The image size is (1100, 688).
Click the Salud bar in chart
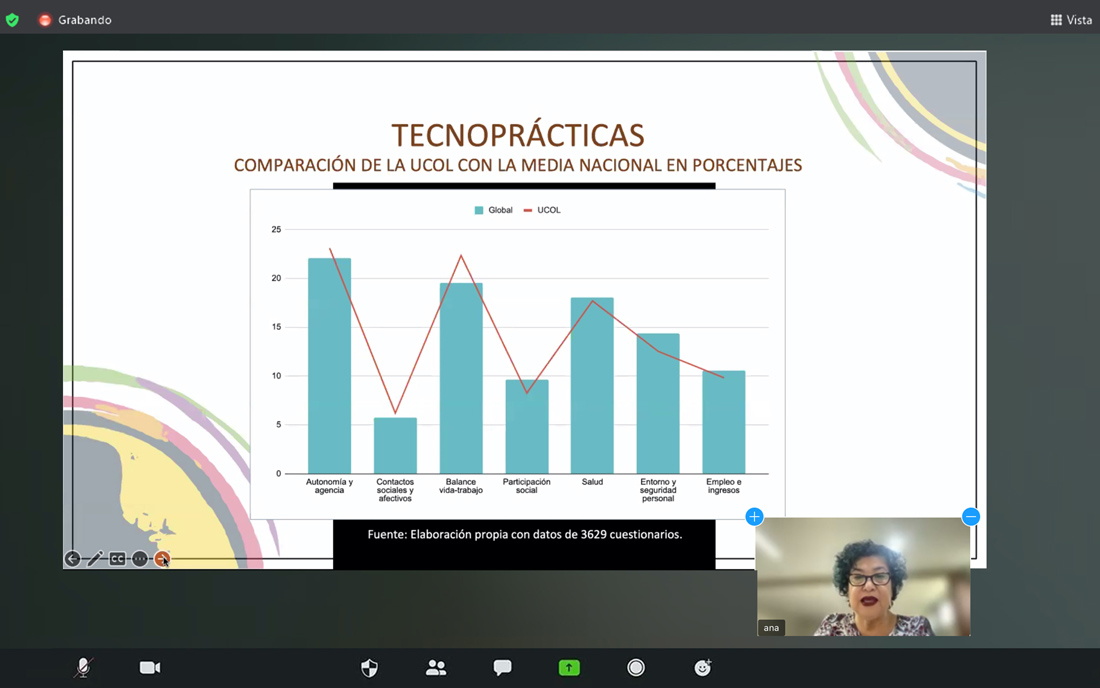pos(592,386)
